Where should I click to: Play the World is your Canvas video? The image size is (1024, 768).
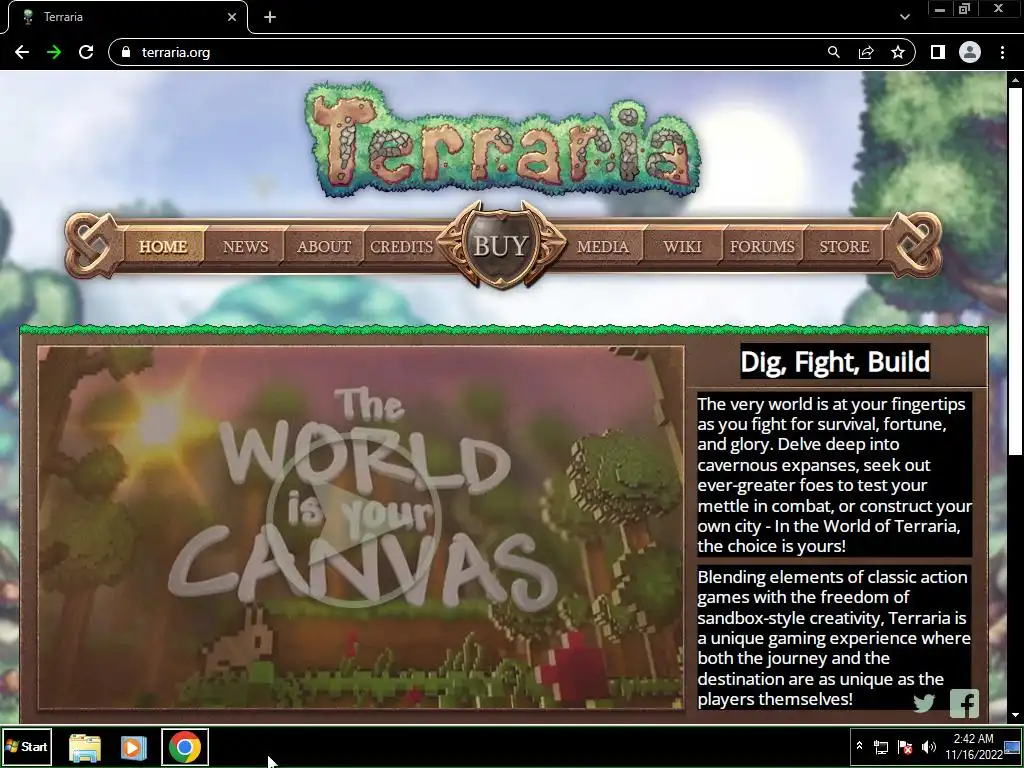353,520
